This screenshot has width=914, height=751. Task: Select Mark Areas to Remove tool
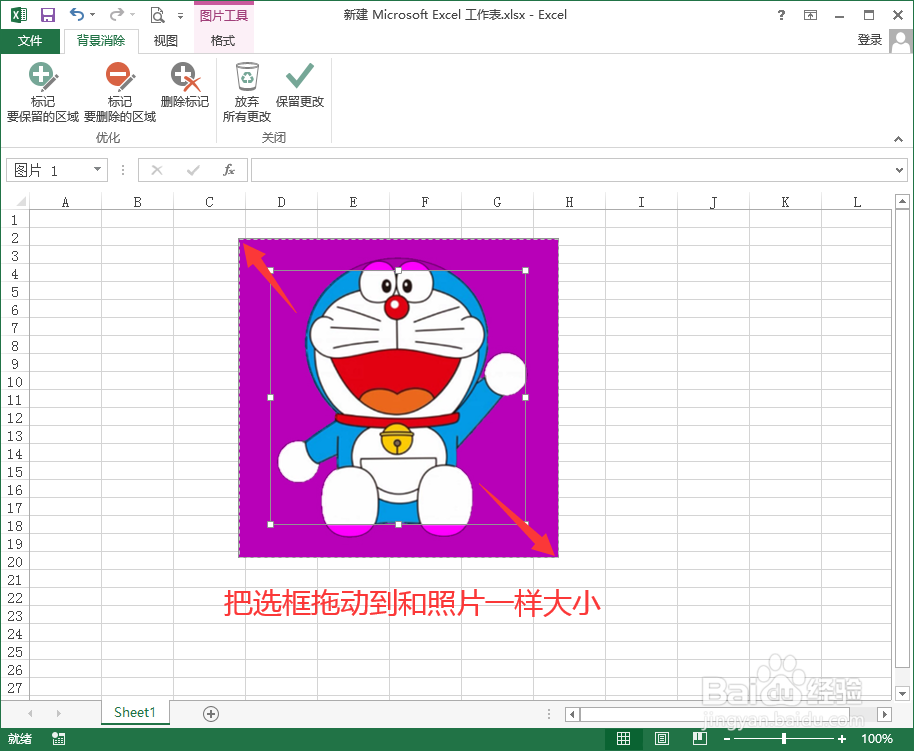point(119,92)
